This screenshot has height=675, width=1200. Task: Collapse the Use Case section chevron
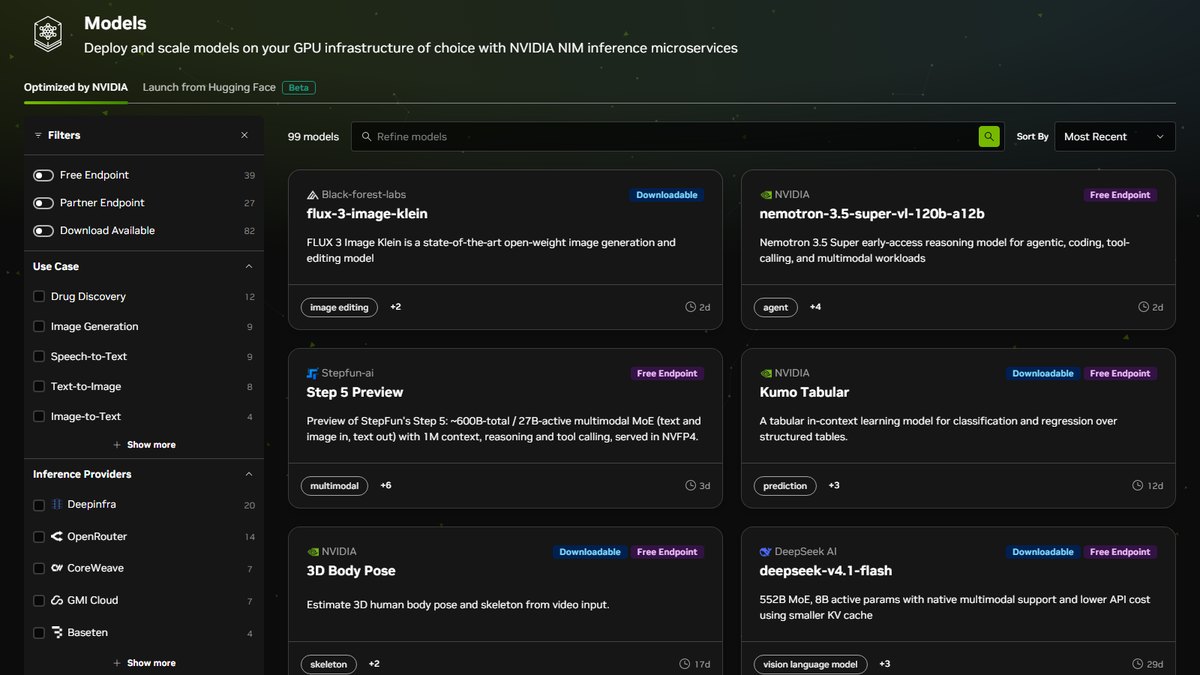point(249,267)
